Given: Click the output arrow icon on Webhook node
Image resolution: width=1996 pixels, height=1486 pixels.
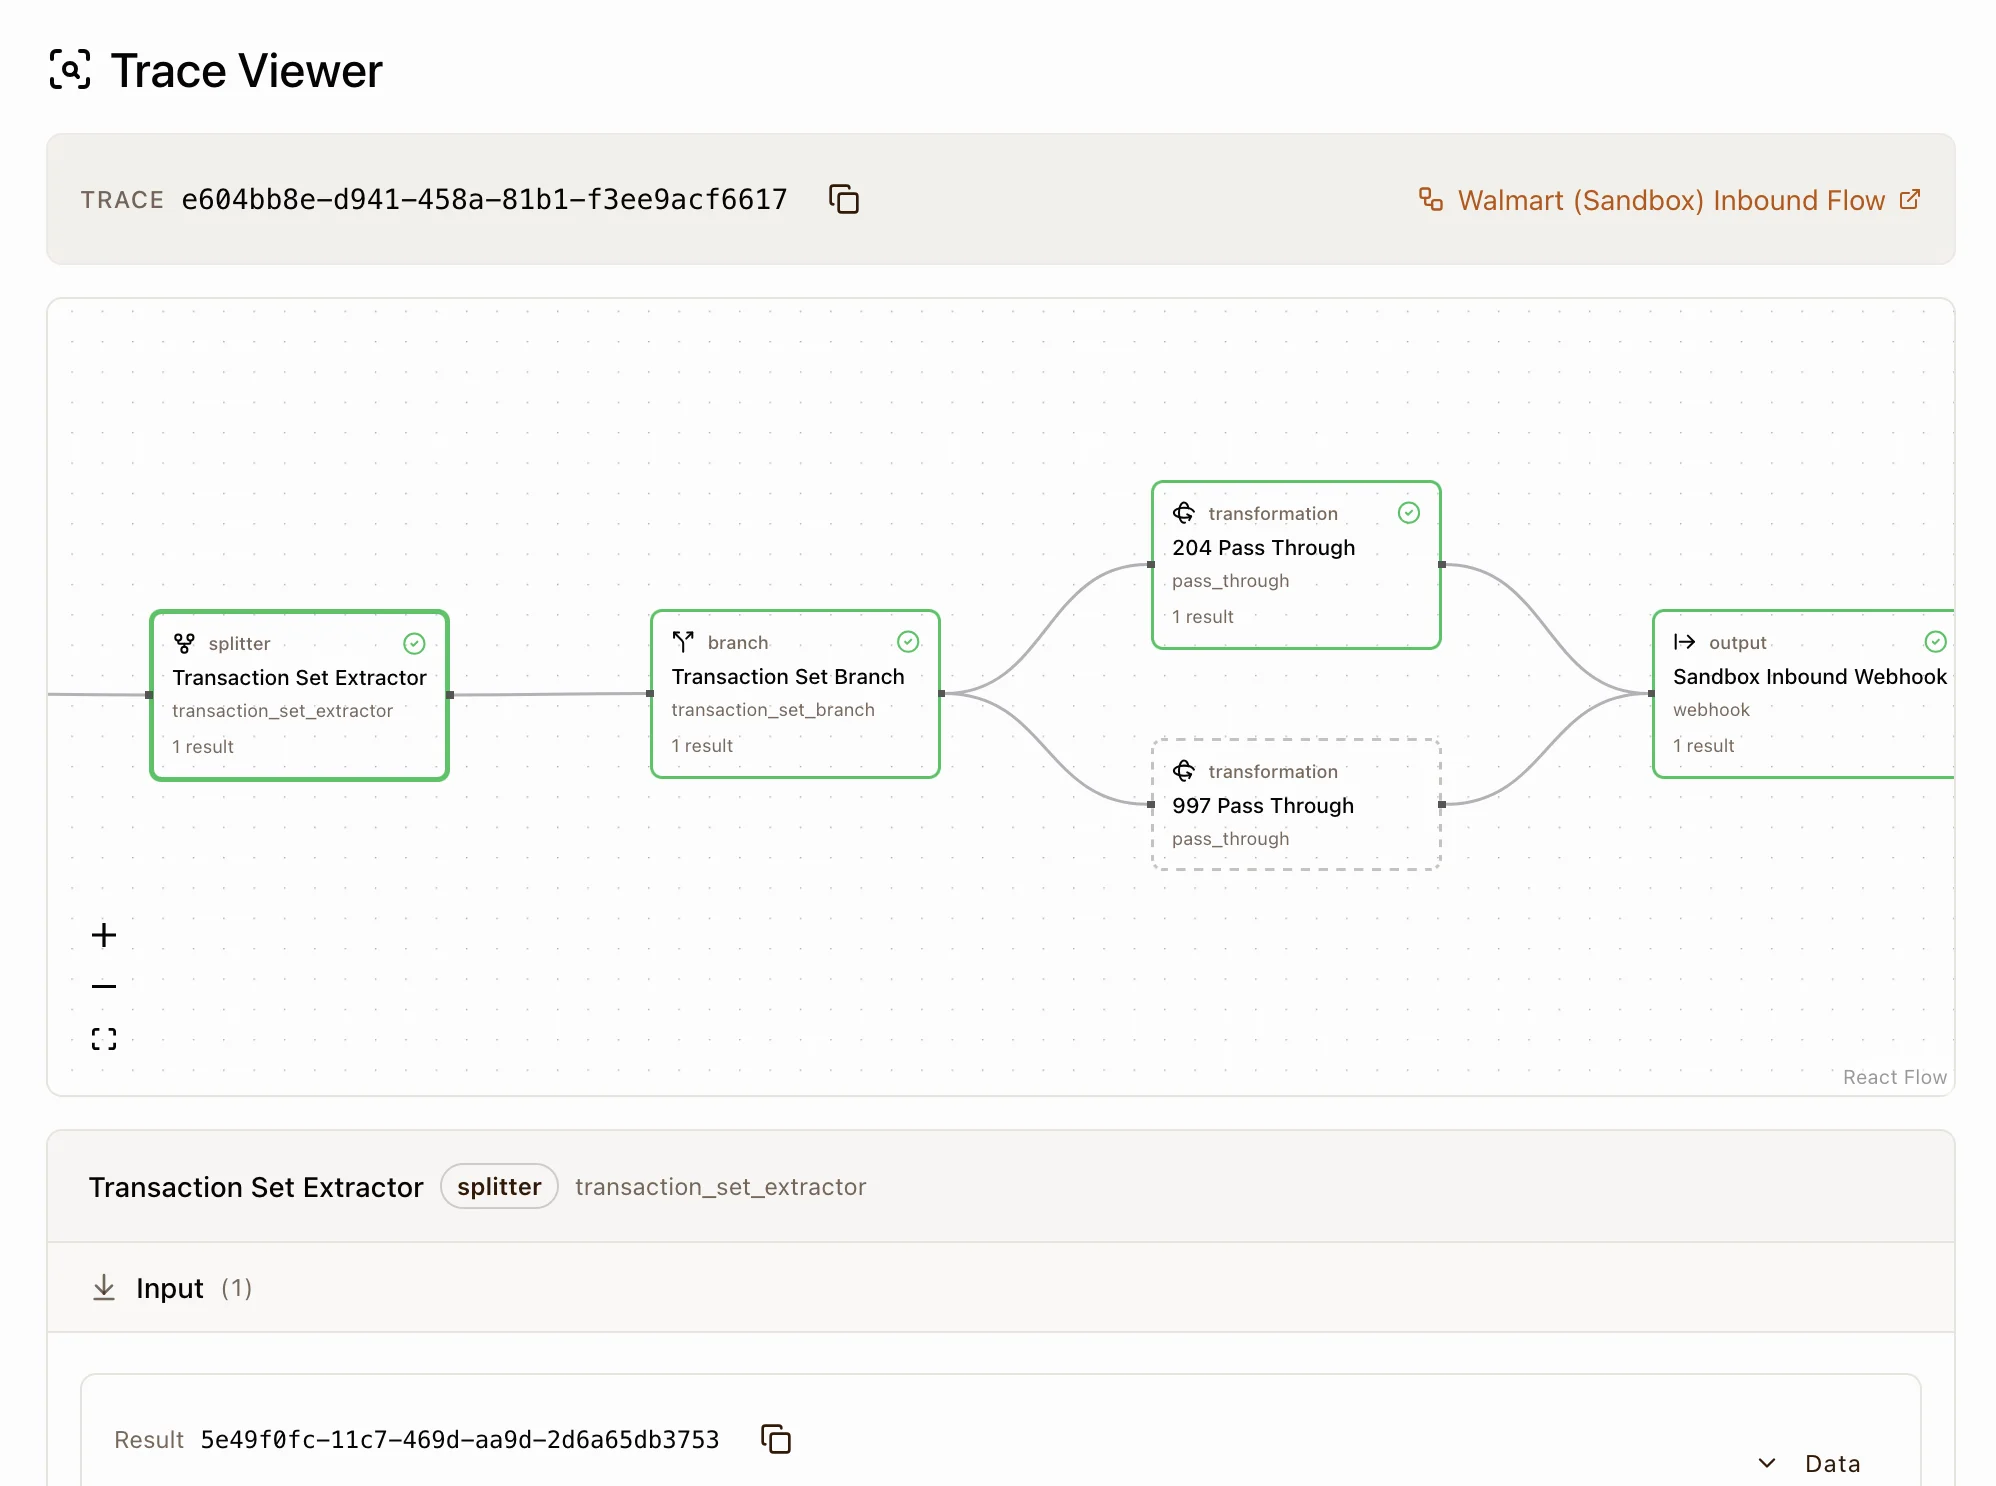Looking at the screenshot, I should click(1685, 642).
